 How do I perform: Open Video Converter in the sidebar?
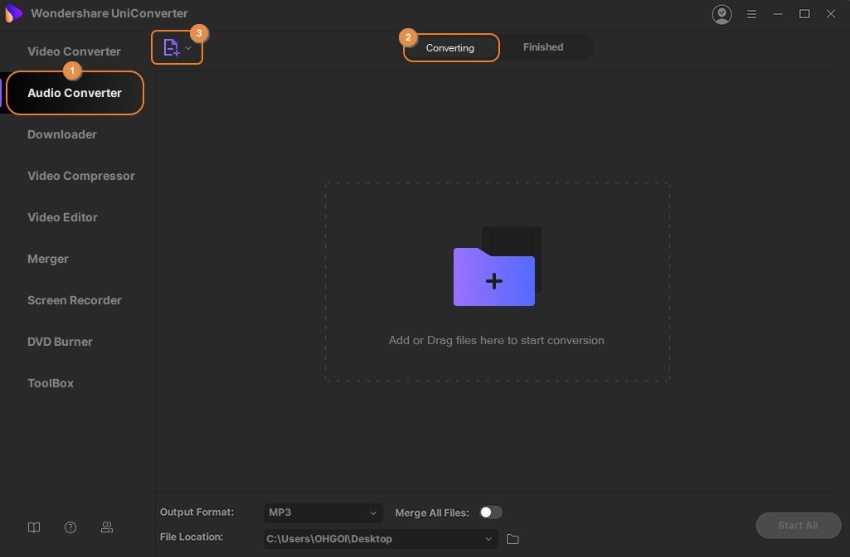[x=74, y=51]
